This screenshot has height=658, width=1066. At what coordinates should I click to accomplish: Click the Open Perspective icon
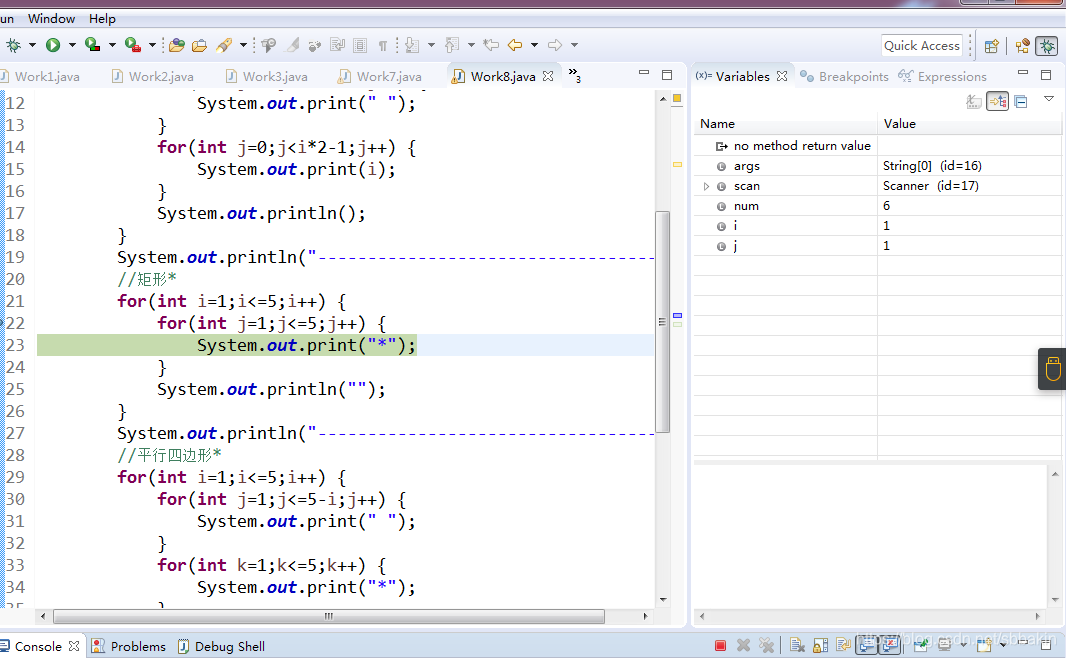[992, 46]
